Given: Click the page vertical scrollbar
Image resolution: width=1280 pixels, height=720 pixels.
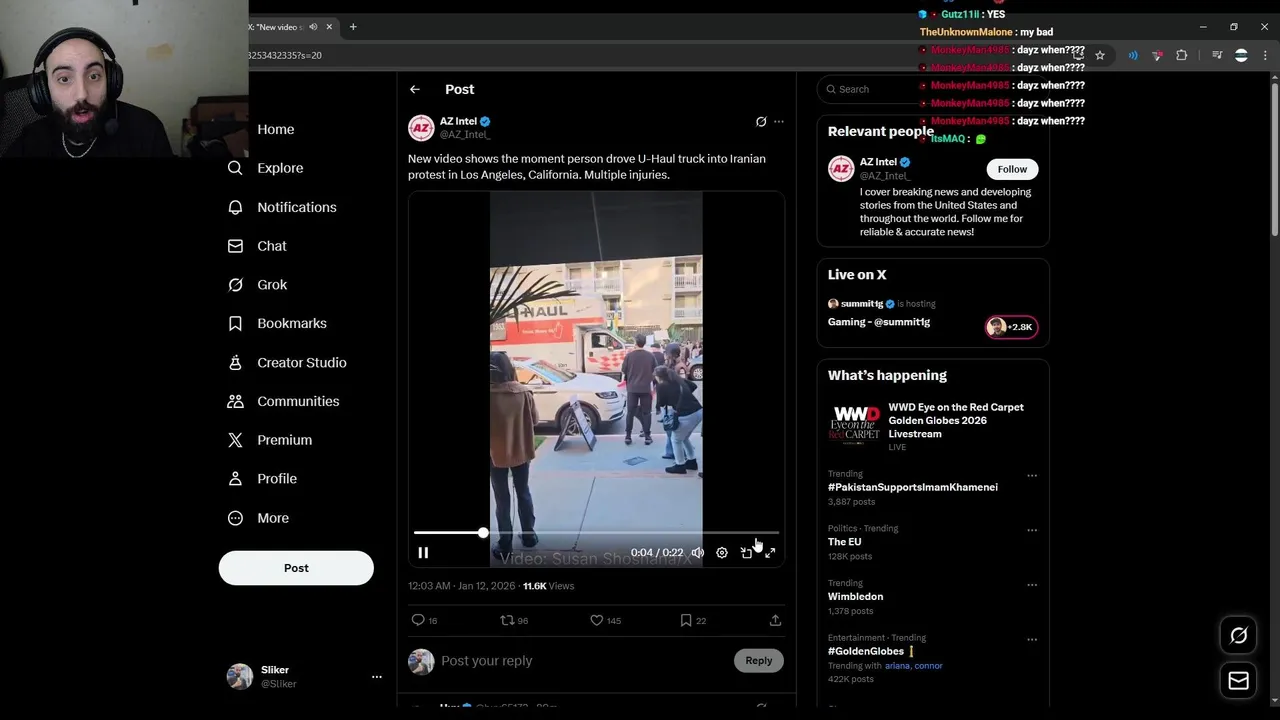Looking at the screenshot, I should point(1274,160).
